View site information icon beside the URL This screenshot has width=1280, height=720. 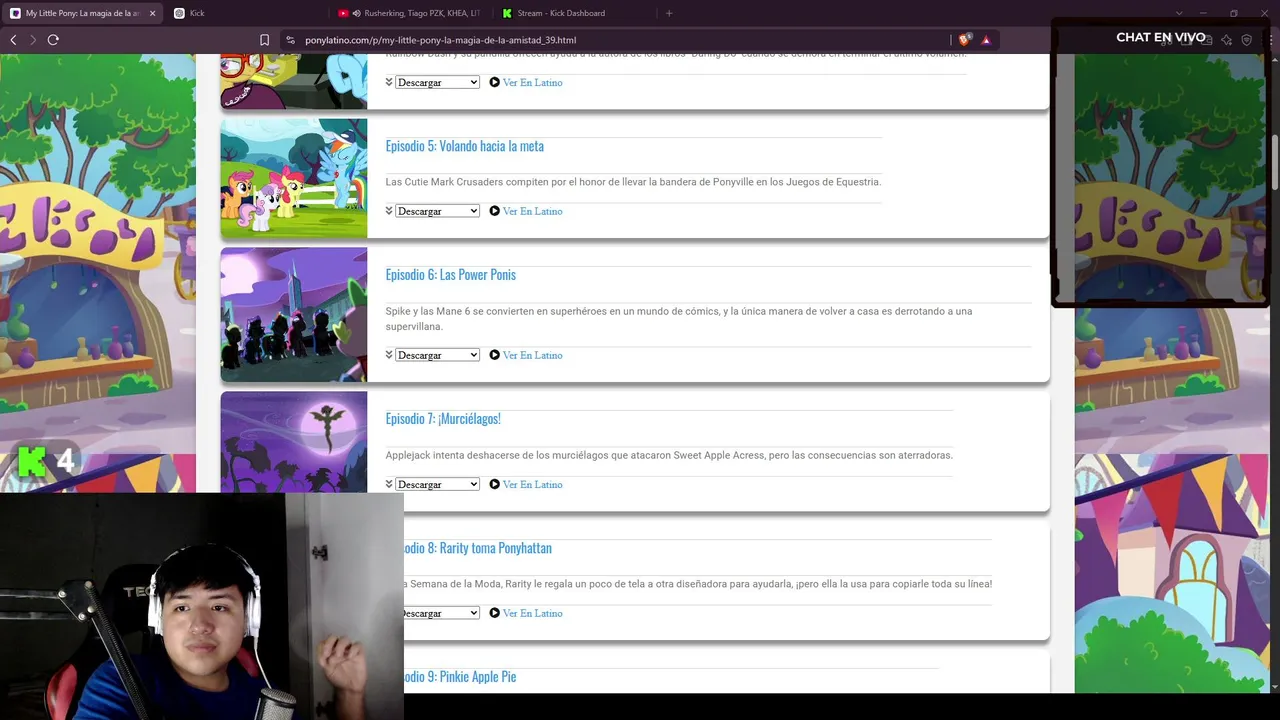point(290,40)
